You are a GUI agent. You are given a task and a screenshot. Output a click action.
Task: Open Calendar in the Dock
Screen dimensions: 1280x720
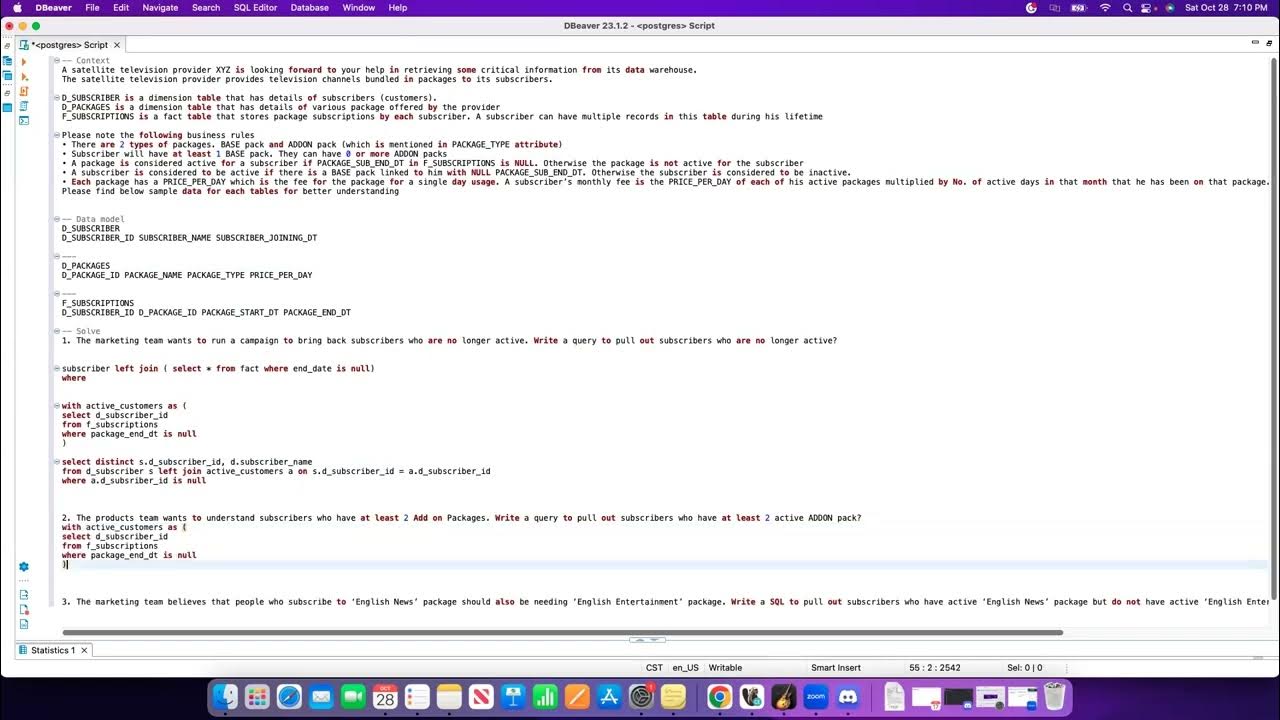(x=385, y=697)
